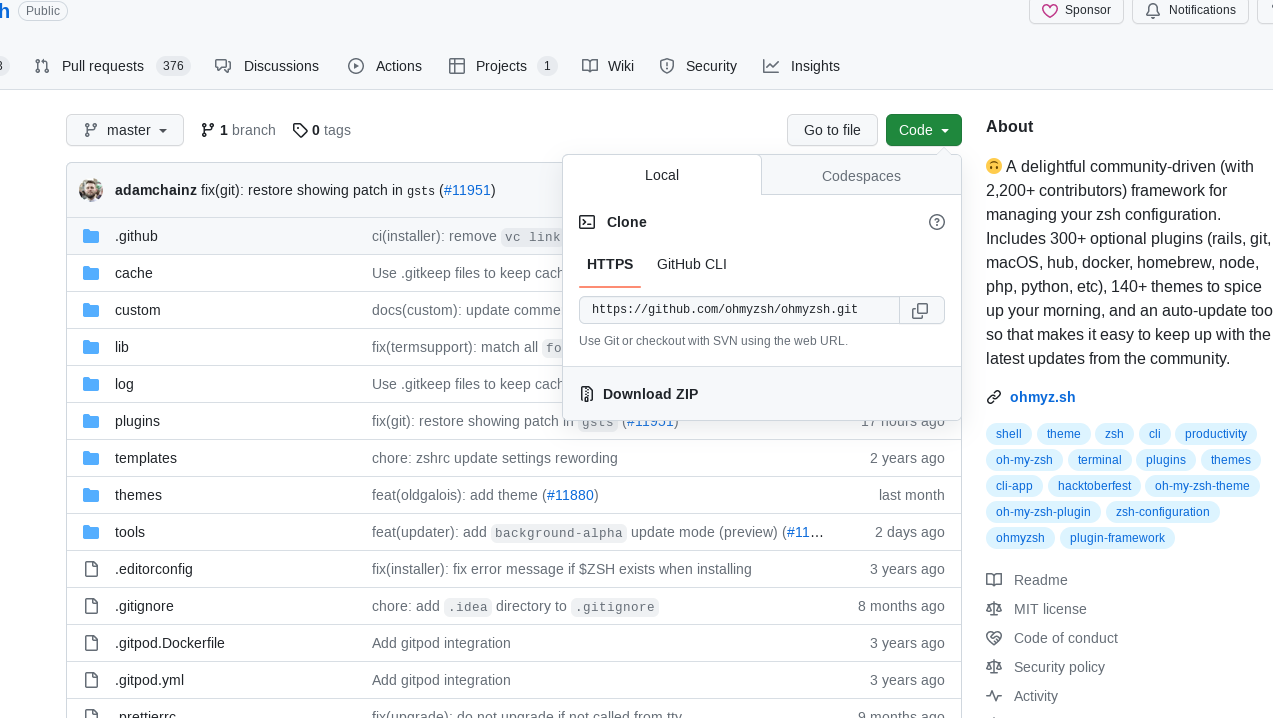
Task: Expand the master branch dropdown
Action: tap(125, 130)
